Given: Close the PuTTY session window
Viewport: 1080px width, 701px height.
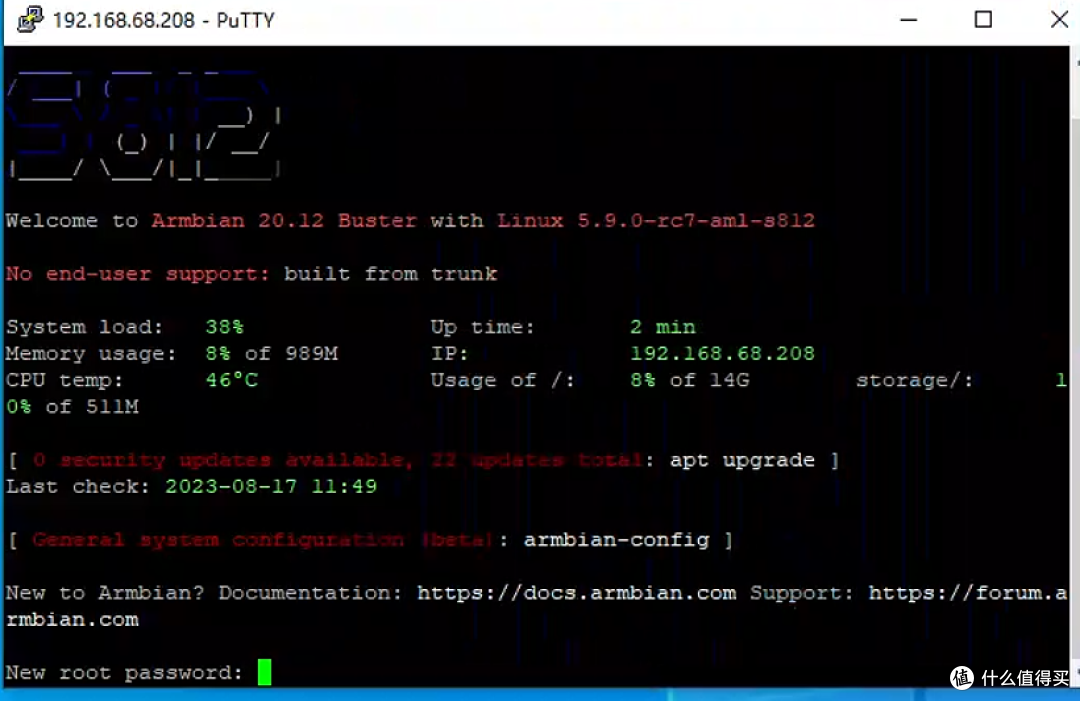Looking at the screenshot, I should (x=1059, y=20).
